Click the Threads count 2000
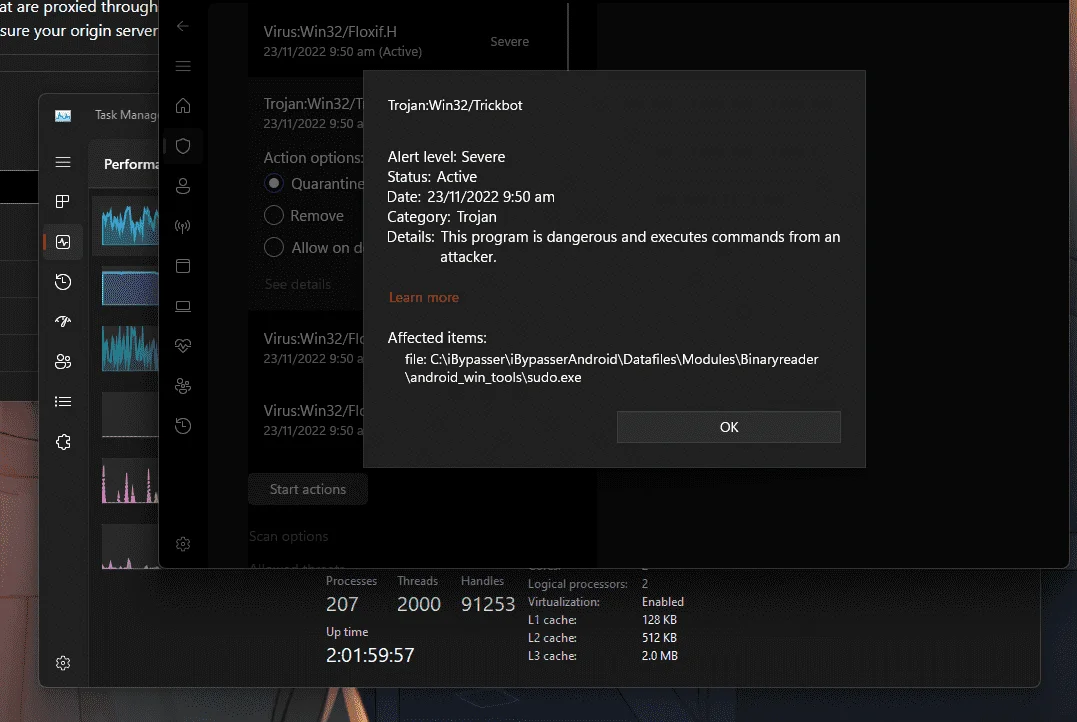This screenshot has width=1077, height=722. [419, 604]
